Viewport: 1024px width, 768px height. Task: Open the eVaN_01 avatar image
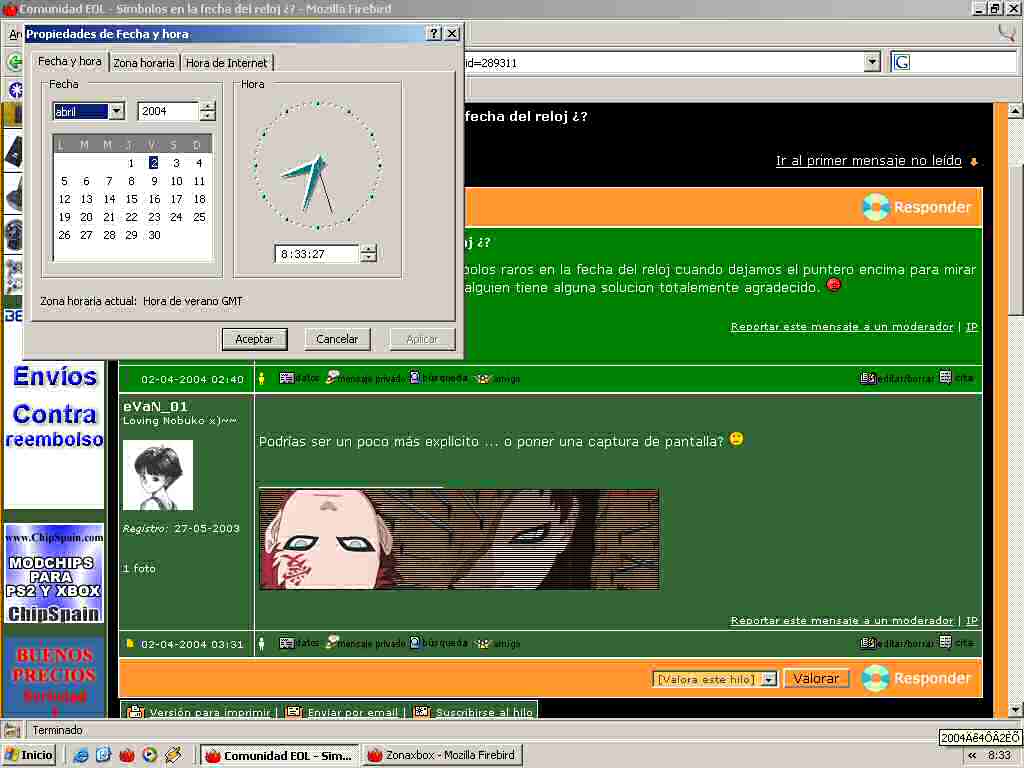[158, 475]
